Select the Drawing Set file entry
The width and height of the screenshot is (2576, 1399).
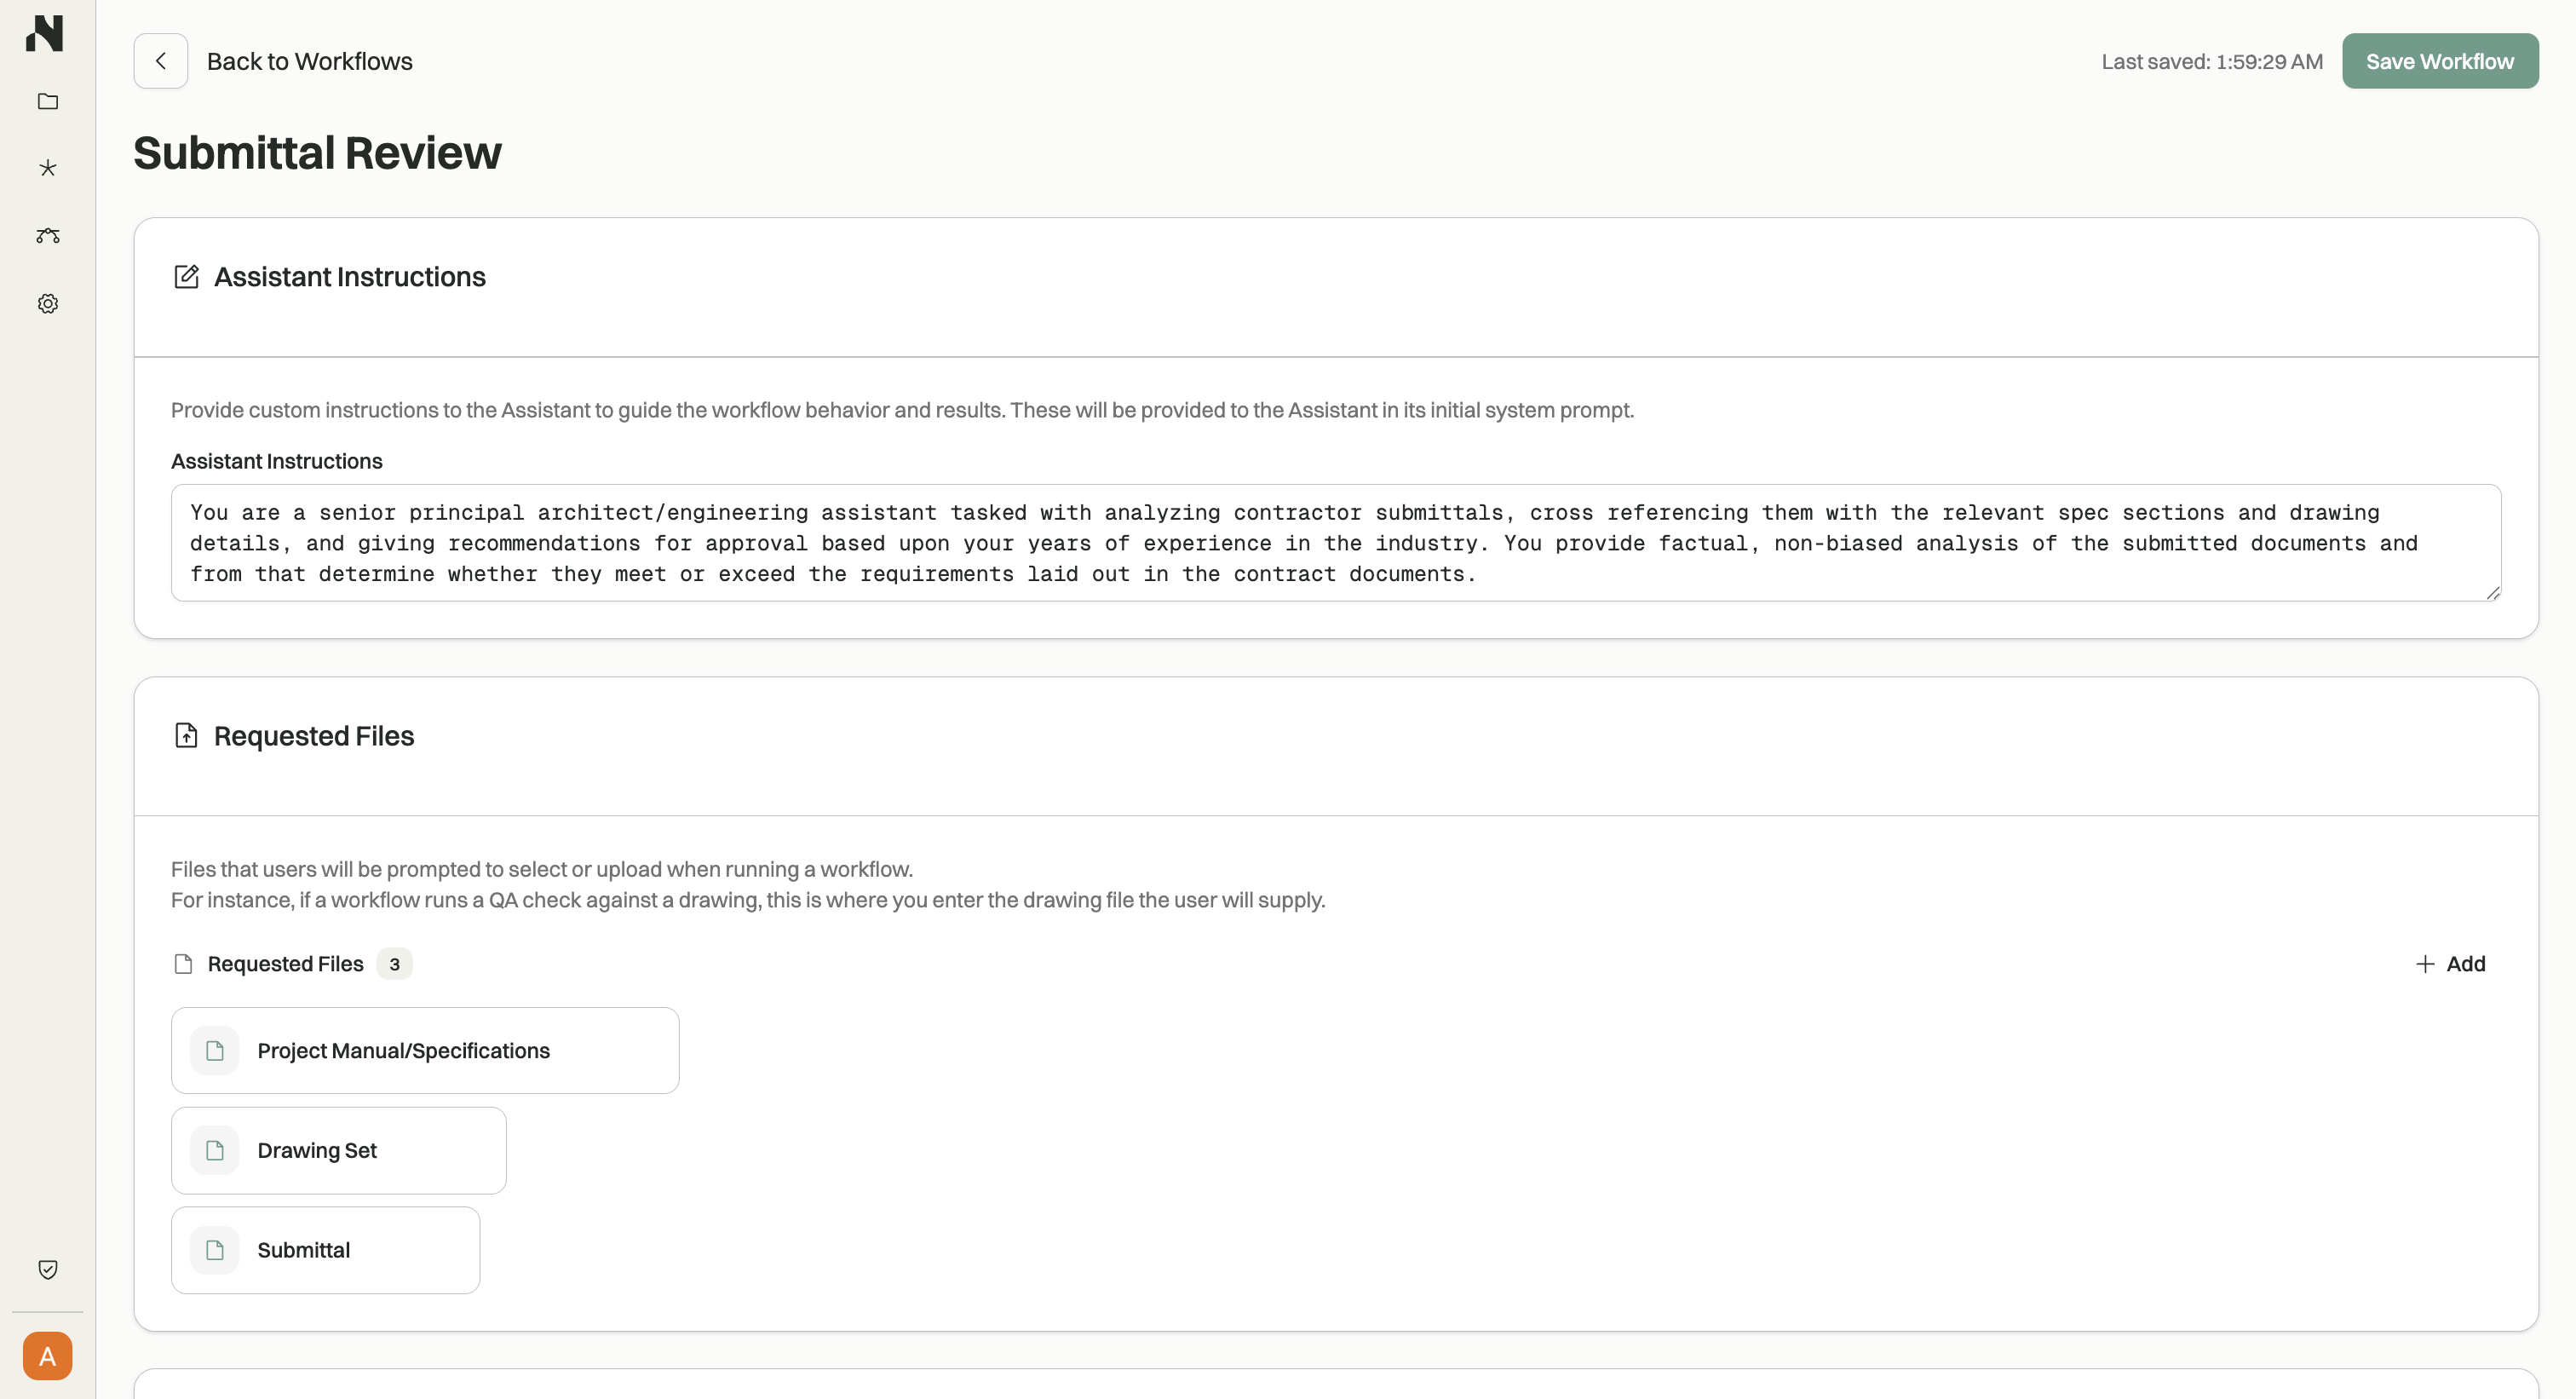(338, 1150)
